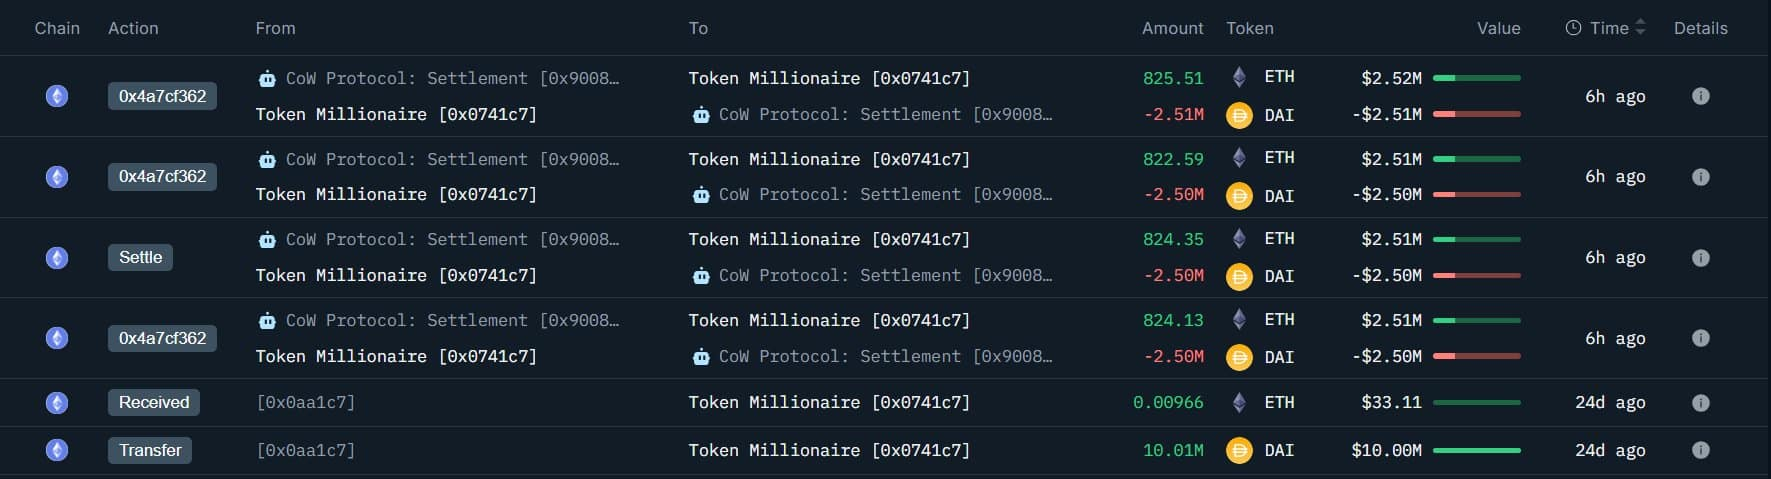Open details icon for the 10.01M DAI transfer

click(1700, 450)
